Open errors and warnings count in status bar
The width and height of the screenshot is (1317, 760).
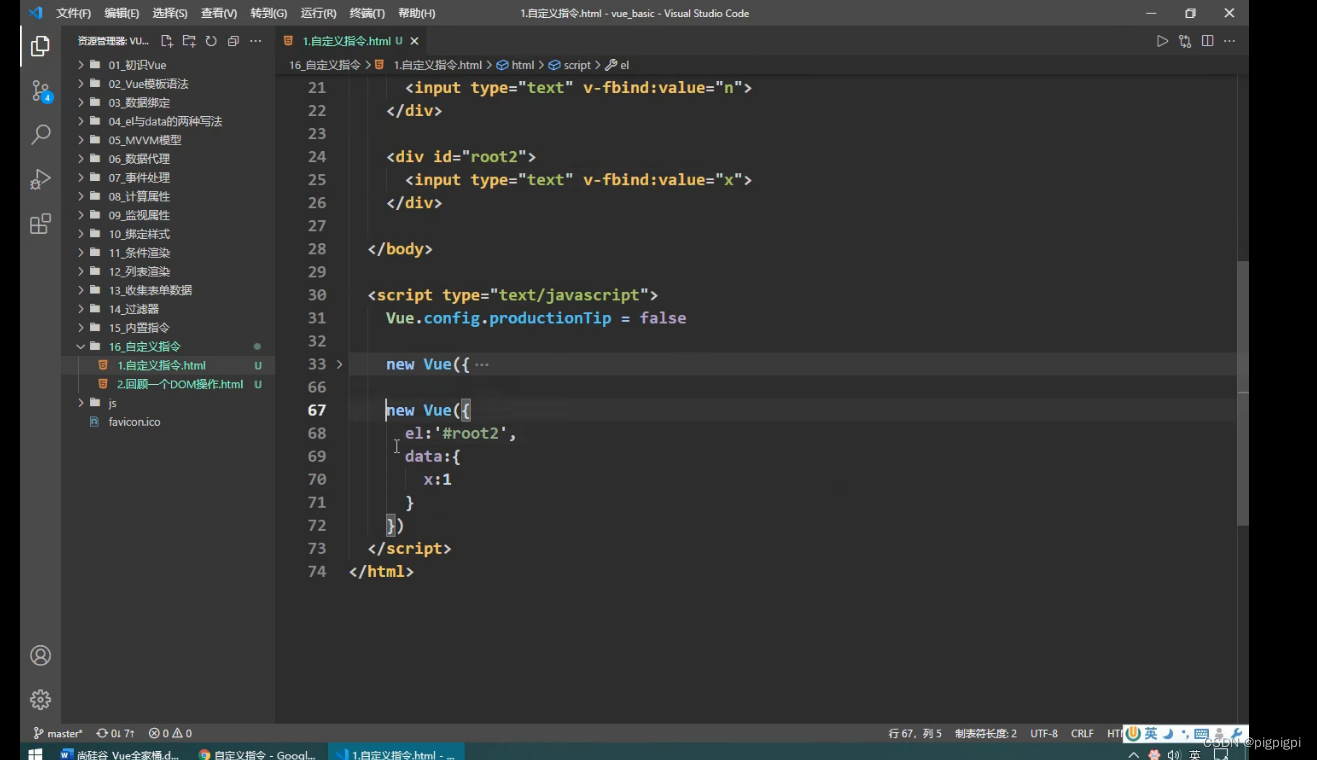tap(170, 733)
